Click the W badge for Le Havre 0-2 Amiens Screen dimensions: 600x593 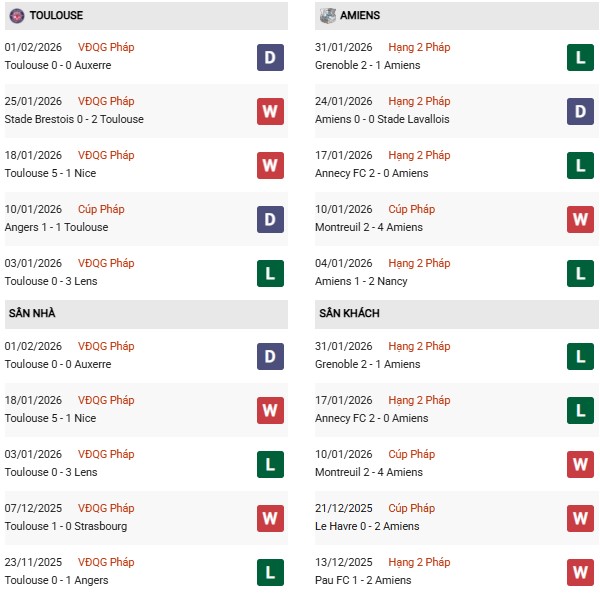click(x=580, y=518)
